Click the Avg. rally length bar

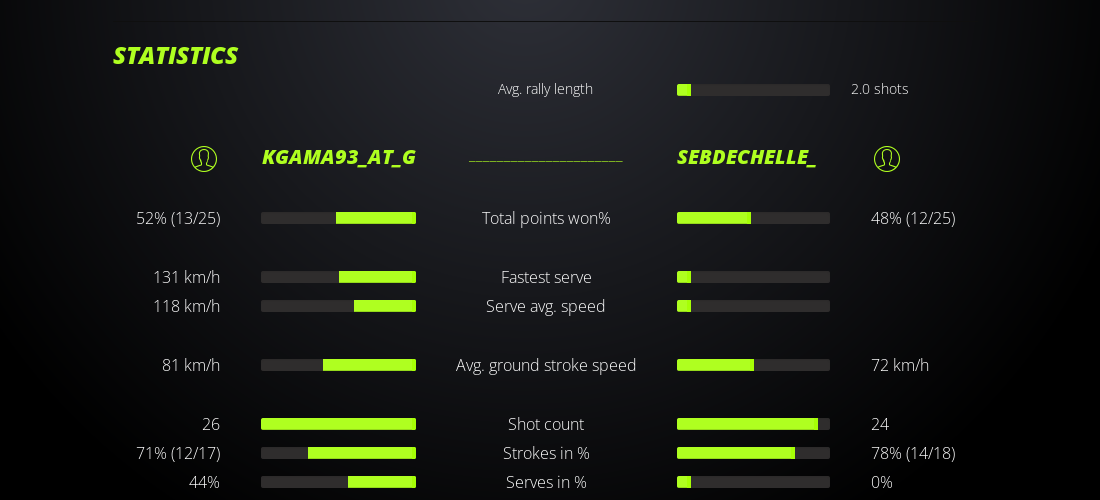(x=753, y=90)
